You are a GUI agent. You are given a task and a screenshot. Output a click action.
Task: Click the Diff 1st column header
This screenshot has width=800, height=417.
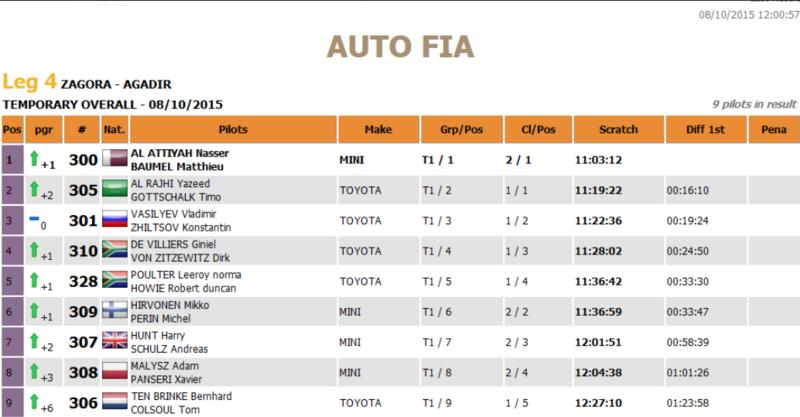pos(706,130)
